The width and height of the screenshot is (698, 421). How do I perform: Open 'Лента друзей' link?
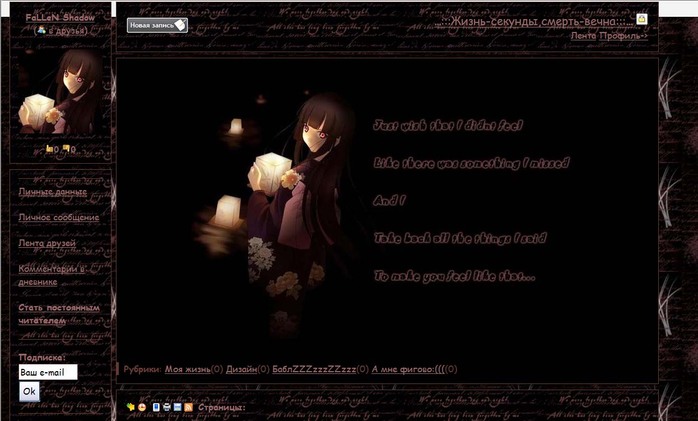[47, 243]
